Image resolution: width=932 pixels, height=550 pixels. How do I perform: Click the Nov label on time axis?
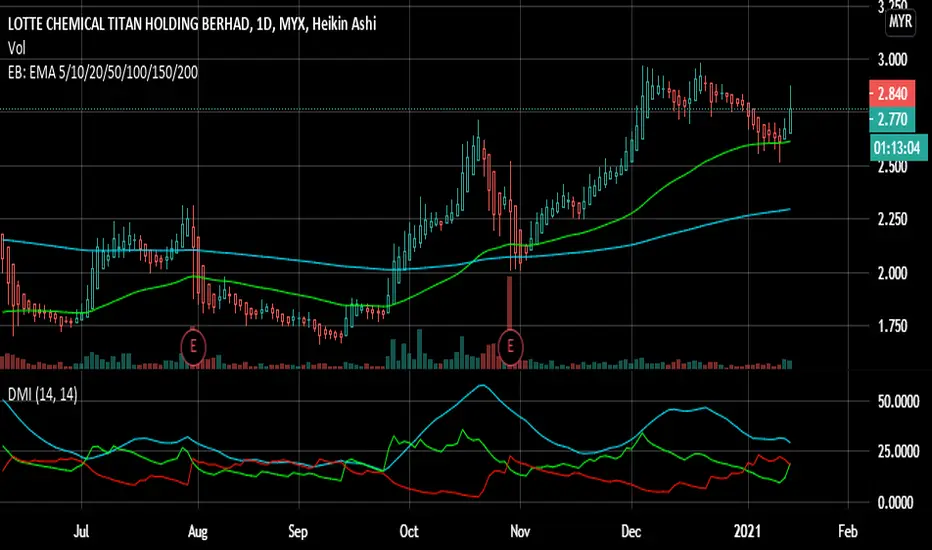519,530
